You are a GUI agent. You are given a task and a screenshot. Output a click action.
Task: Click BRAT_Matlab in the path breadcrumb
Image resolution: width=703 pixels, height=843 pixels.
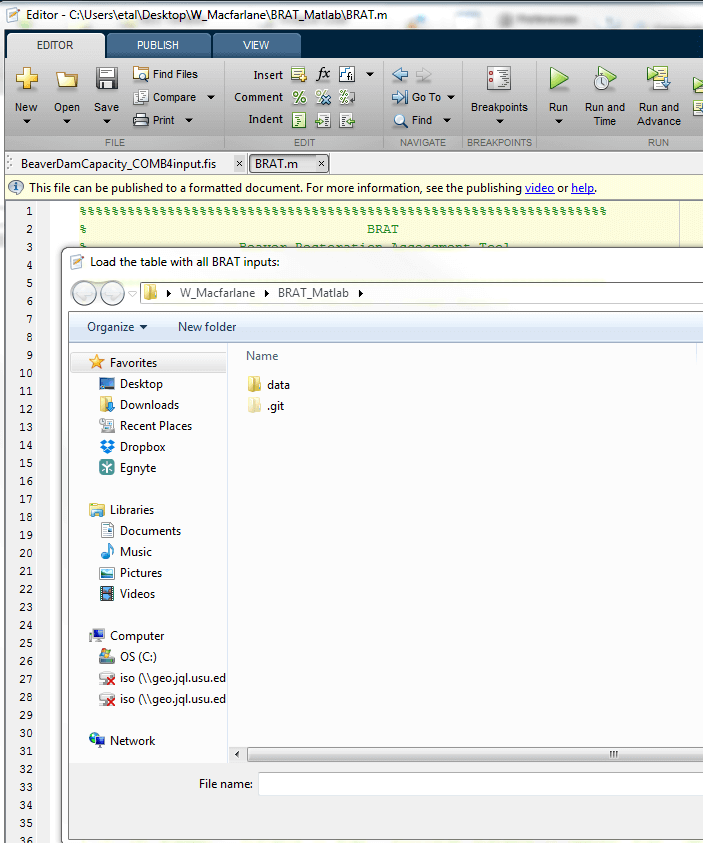[x=313, y=293]
